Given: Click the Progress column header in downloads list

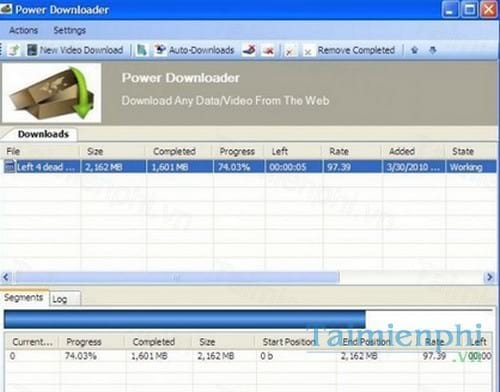Looking at the screenshot, I should [239, 151].
